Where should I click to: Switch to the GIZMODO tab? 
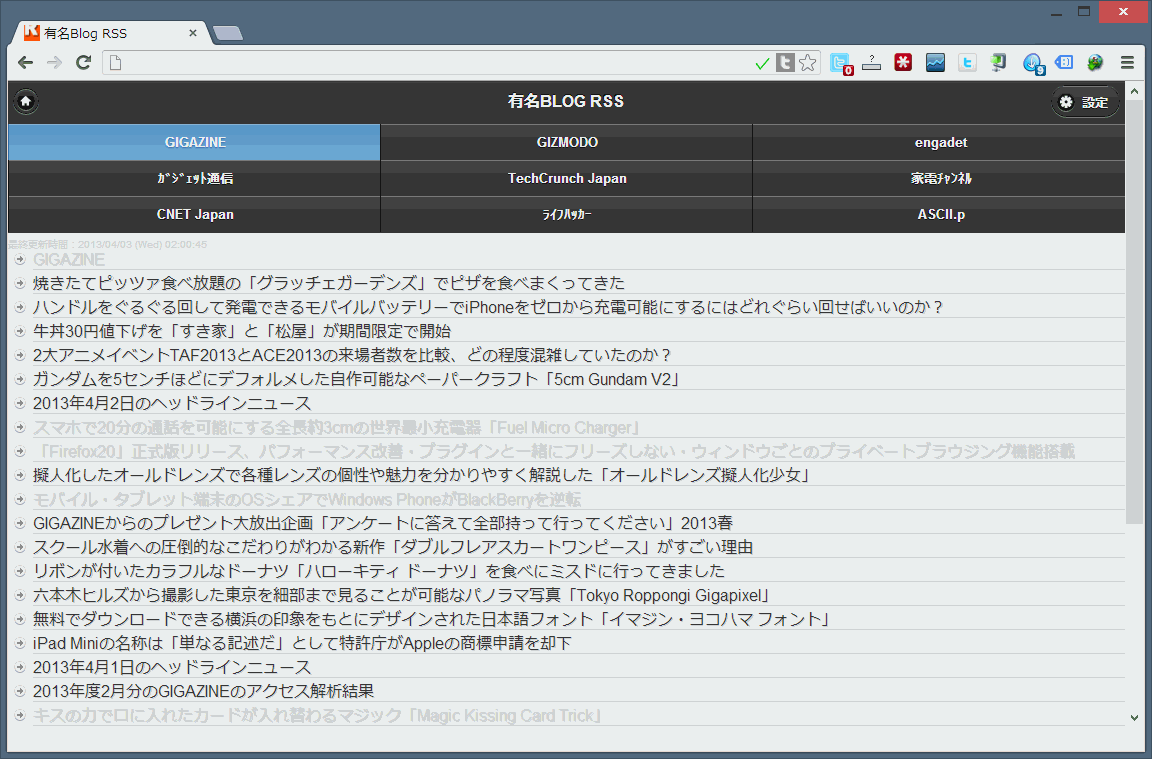566,142
